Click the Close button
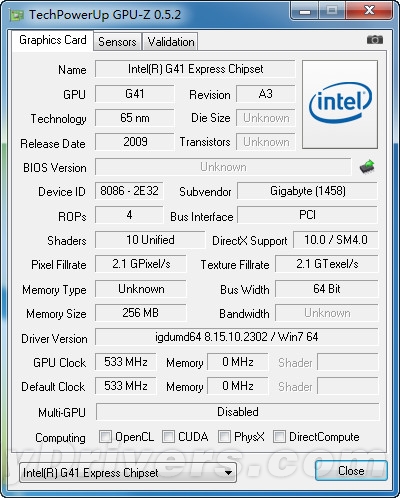 (x=351, y=471)
